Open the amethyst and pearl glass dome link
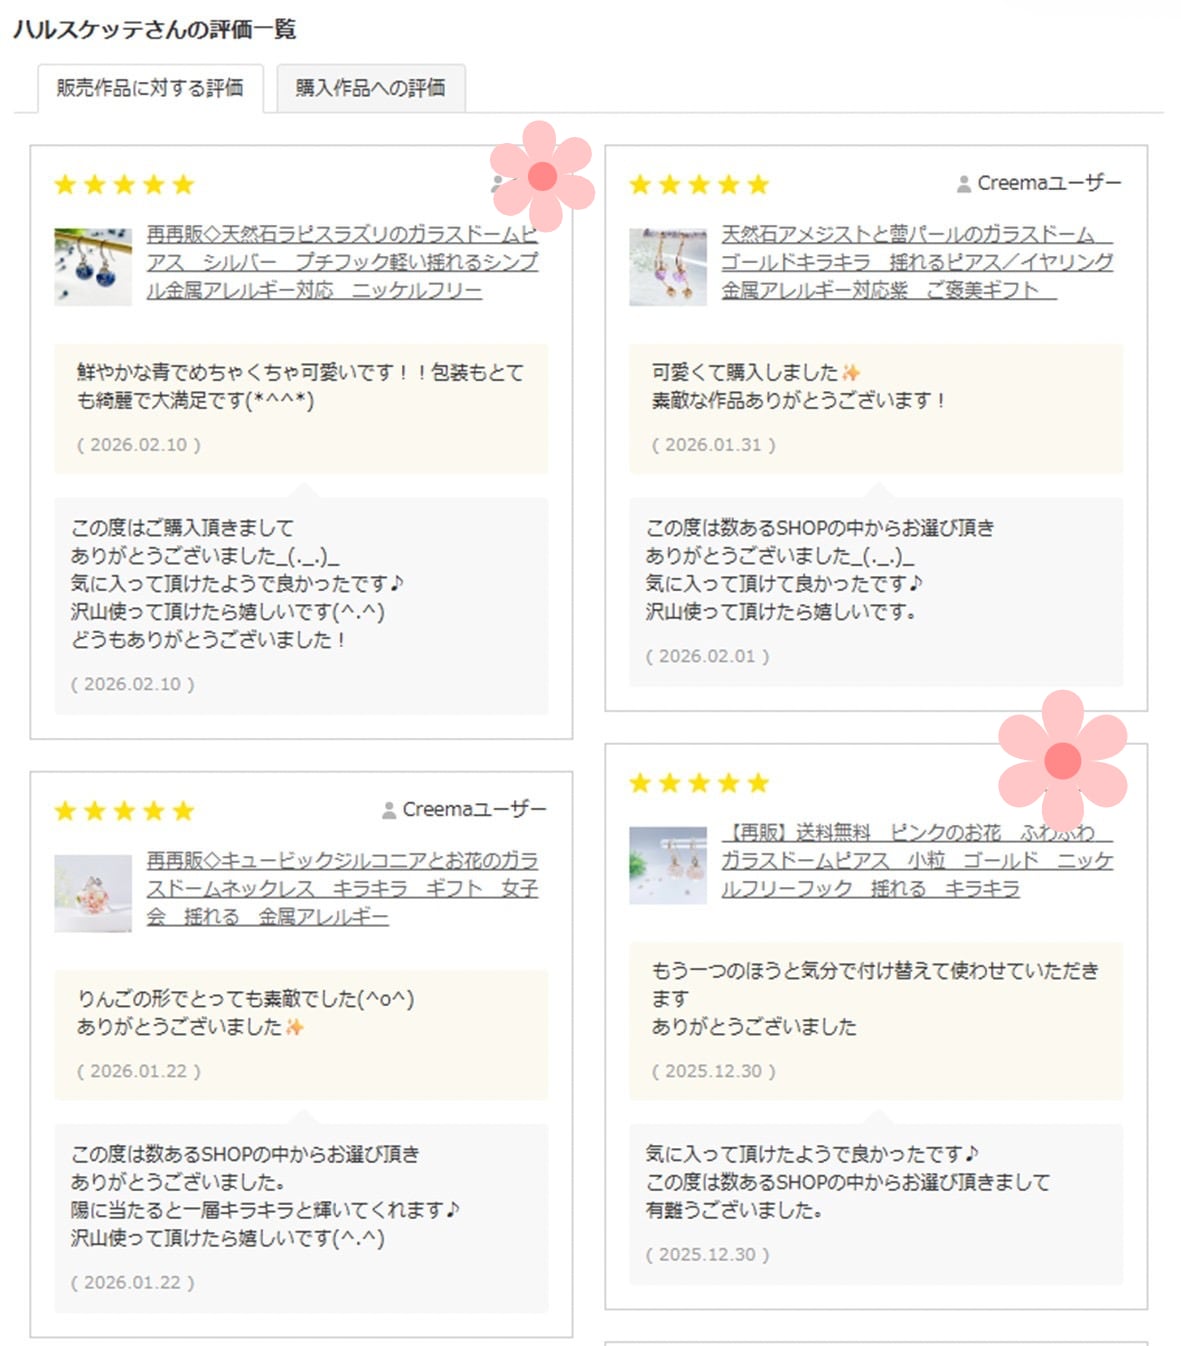Image resolution: width=1181 pixels, height=1346 pixels. 917,262
